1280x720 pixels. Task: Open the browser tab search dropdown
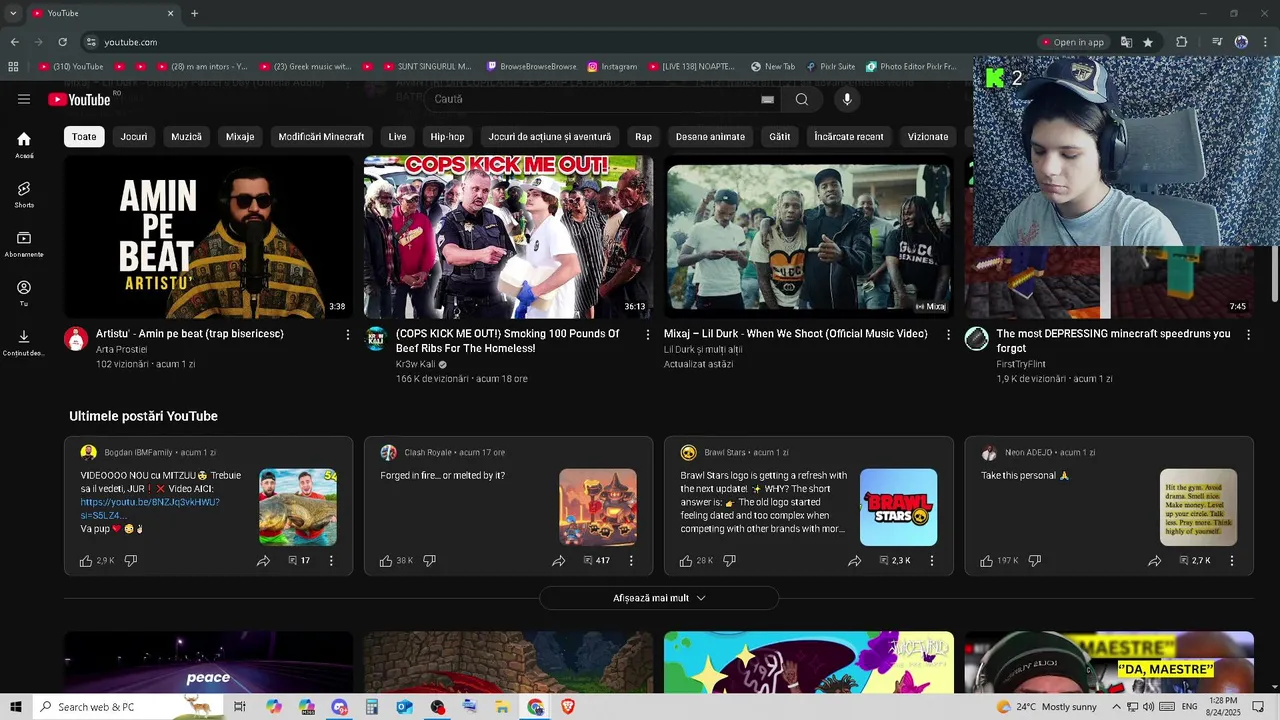tap(13, 13)
